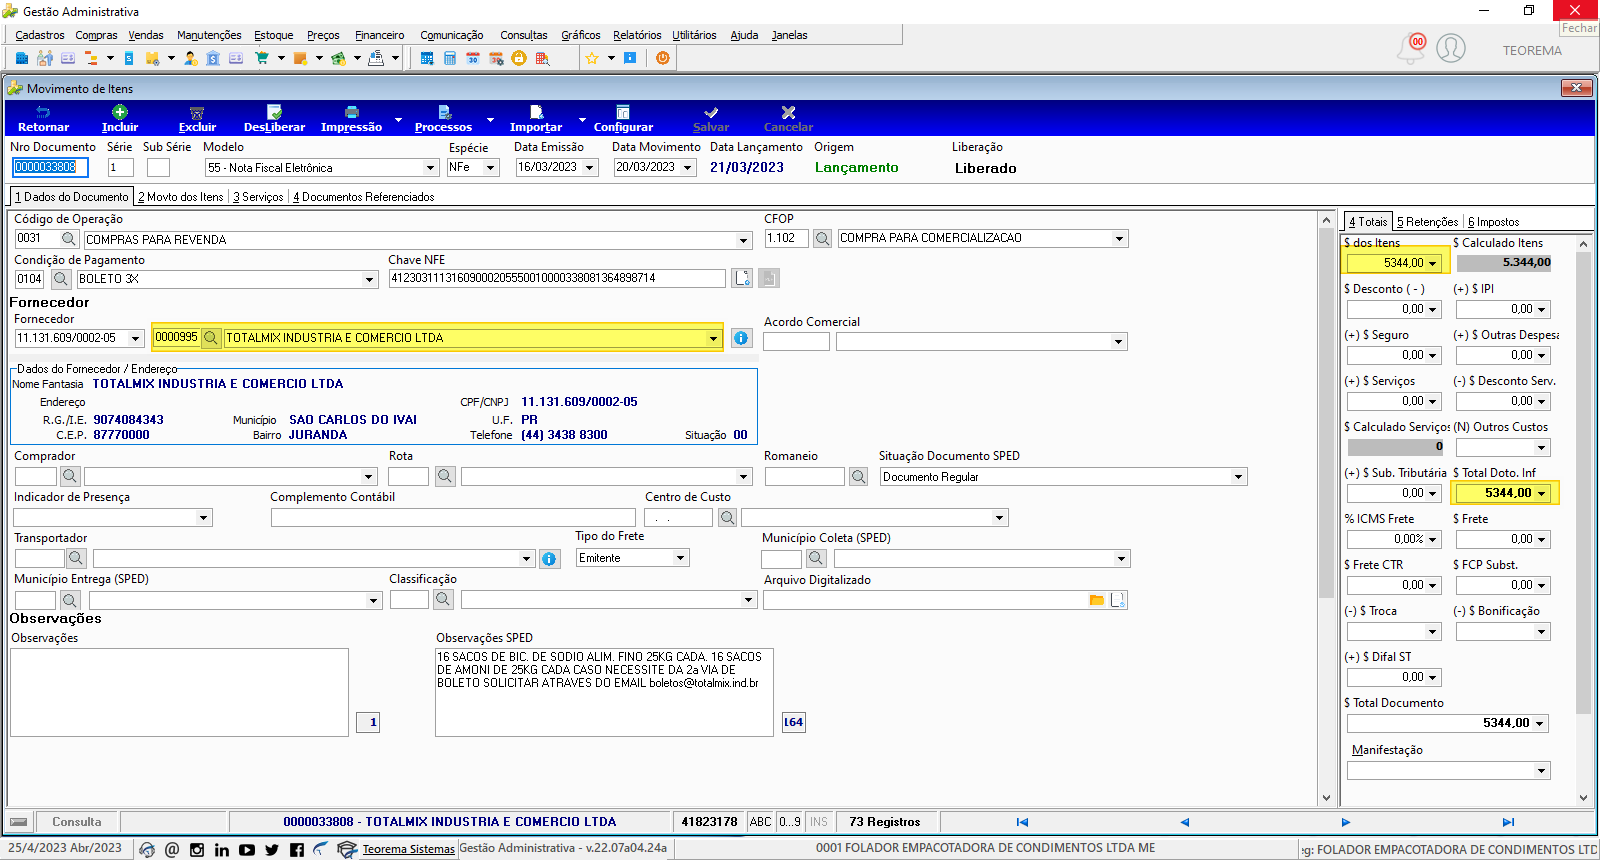Image resolution: width=1600 pixels, height=860 pixels.
Task: Open the Configurar toolbar item
Action: click(623, 119)
